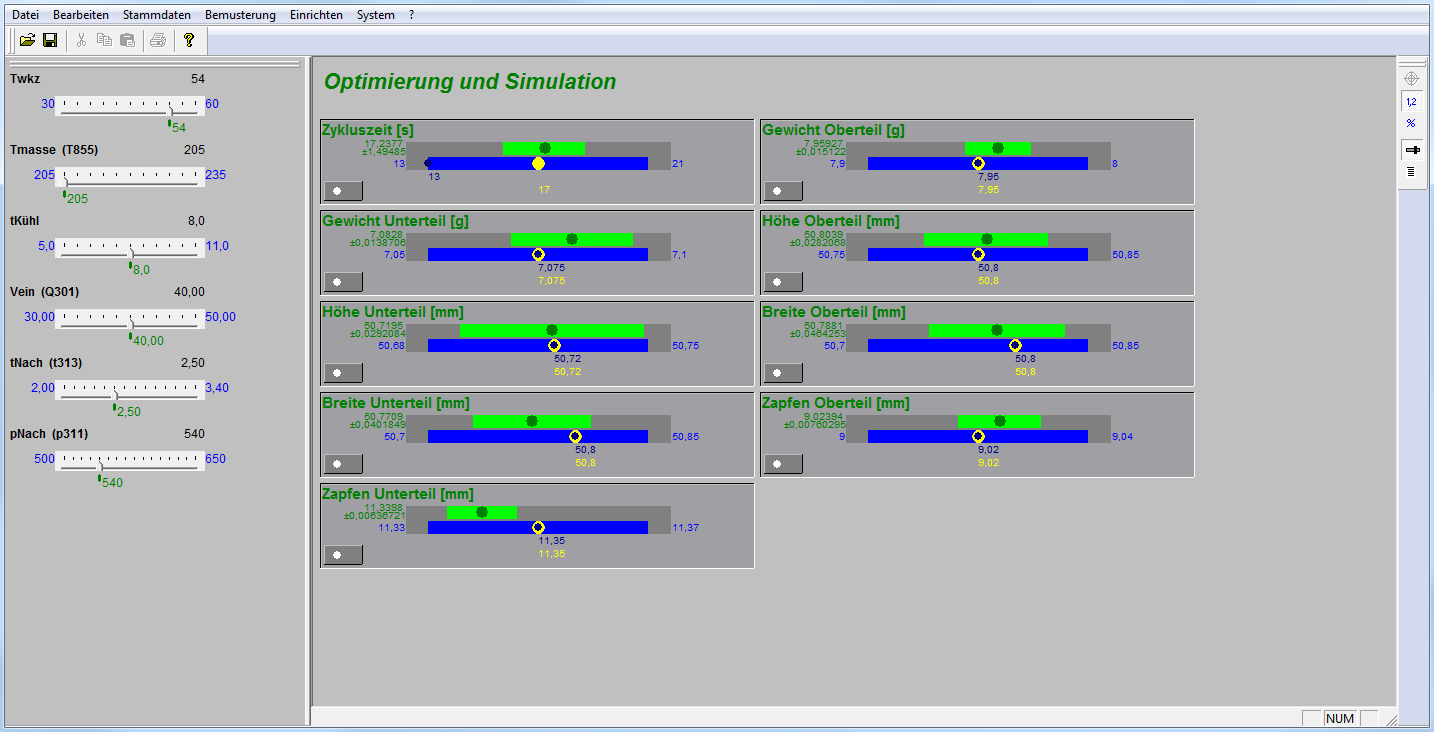The image size is (1434, 732).
Task: Click the yellow target marker on Zykluszeit bar
Action: click(538, 163)
